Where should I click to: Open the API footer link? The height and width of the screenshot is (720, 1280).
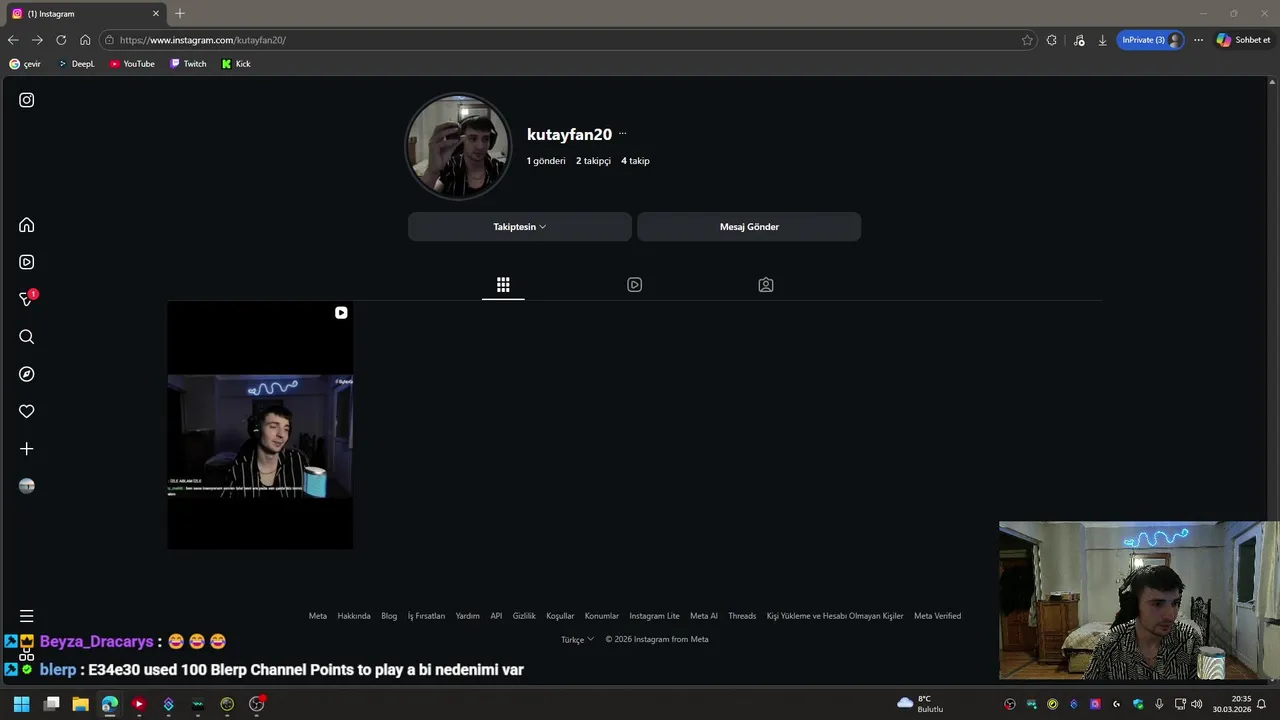tap(496, 616)
